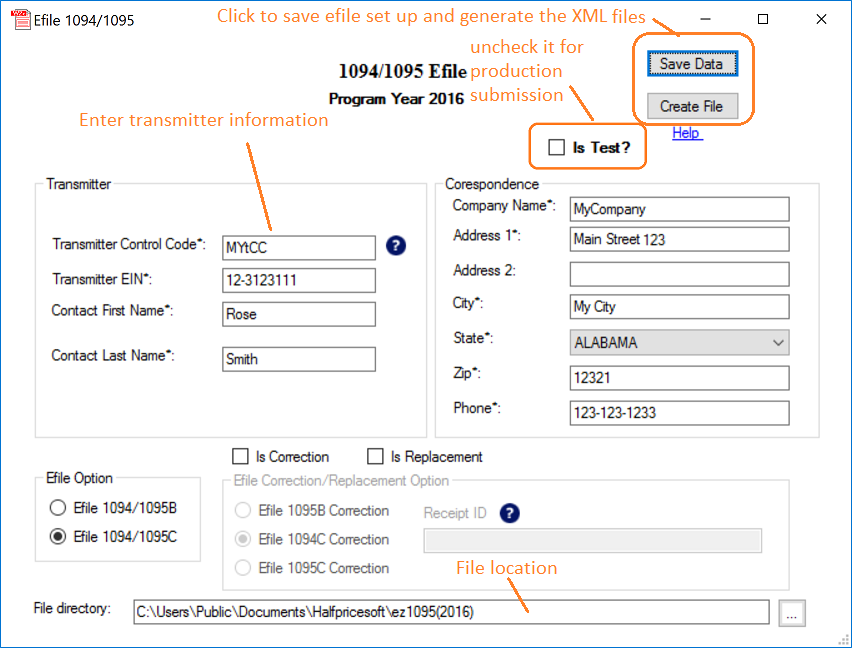852x648 pixels.
Task: Click the Contact Last Name field
Action: click(299, 359)
